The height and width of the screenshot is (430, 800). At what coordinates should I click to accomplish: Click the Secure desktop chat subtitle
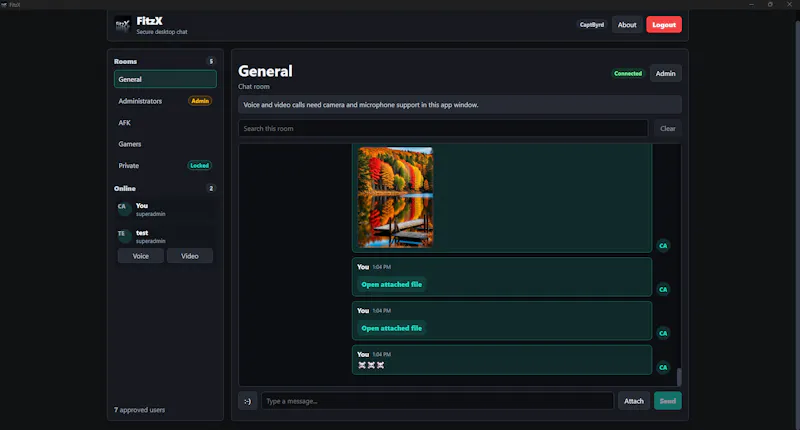162,32
